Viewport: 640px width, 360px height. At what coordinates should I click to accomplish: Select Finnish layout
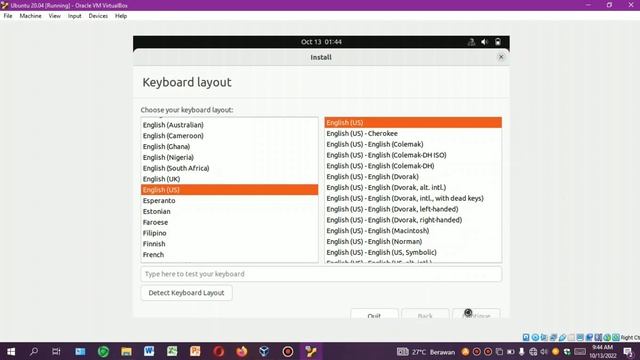229,244
